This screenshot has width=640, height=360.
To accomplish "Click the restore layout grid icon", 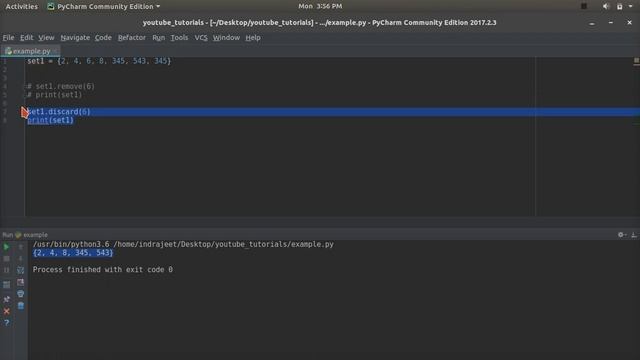I will click(x=6, y=284).
